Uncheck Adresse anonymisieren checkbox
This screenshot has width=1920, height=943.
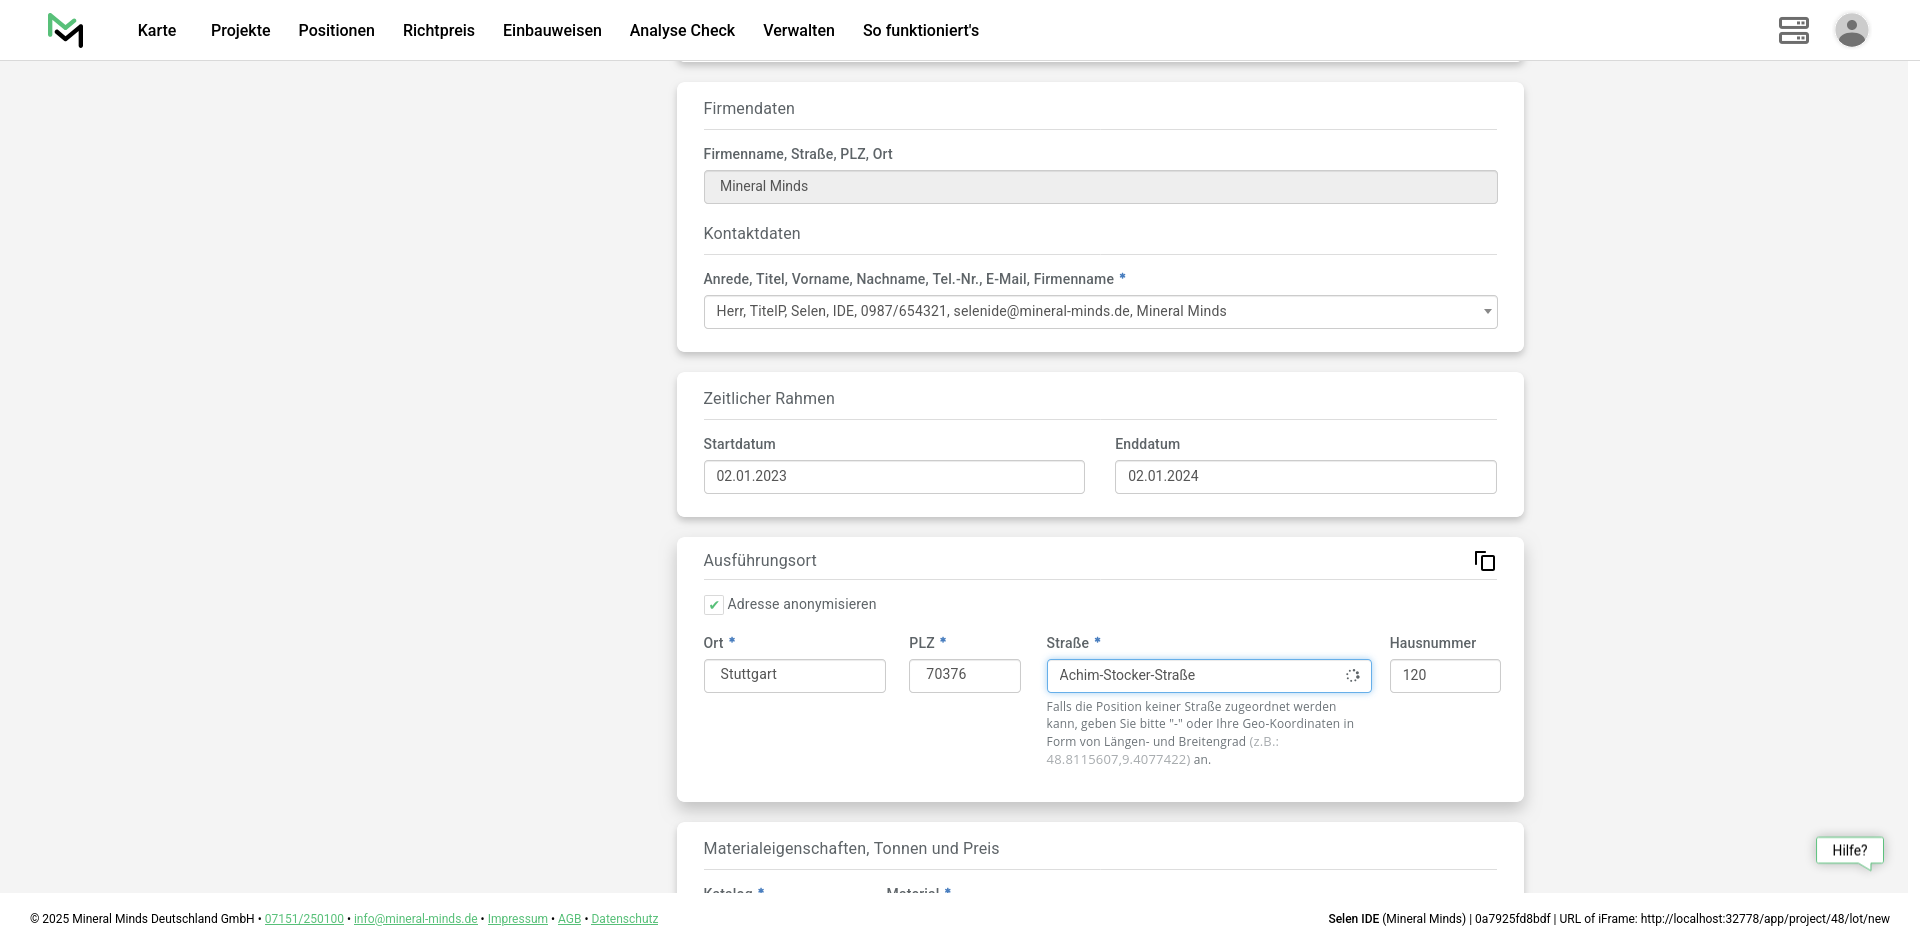click(x=713, y=605)
